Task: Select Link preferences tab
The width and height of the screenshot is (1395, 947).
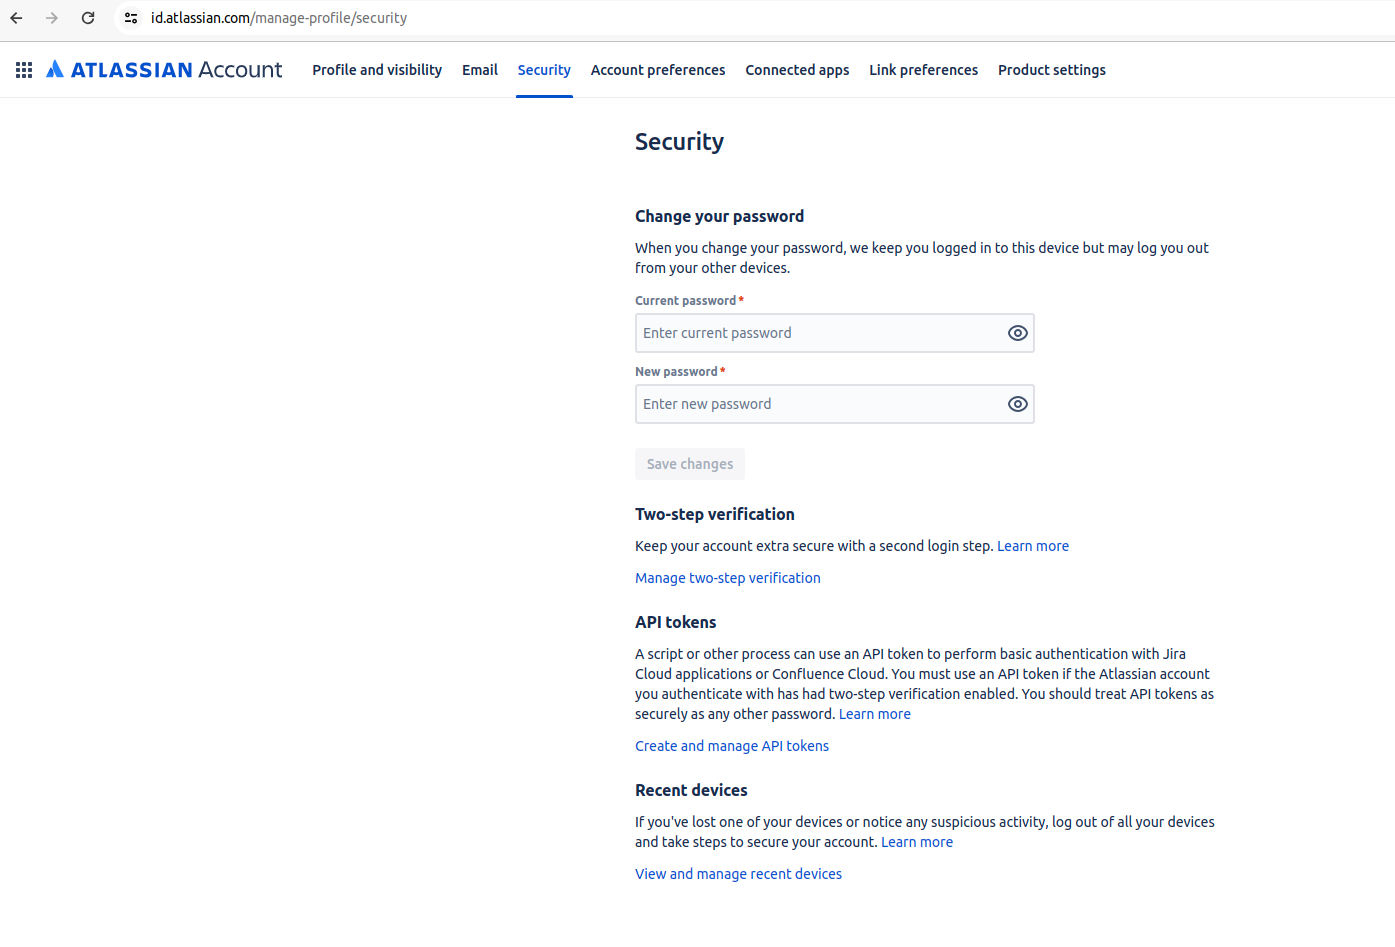Action: pyautogui.click(x=923, y=70)
